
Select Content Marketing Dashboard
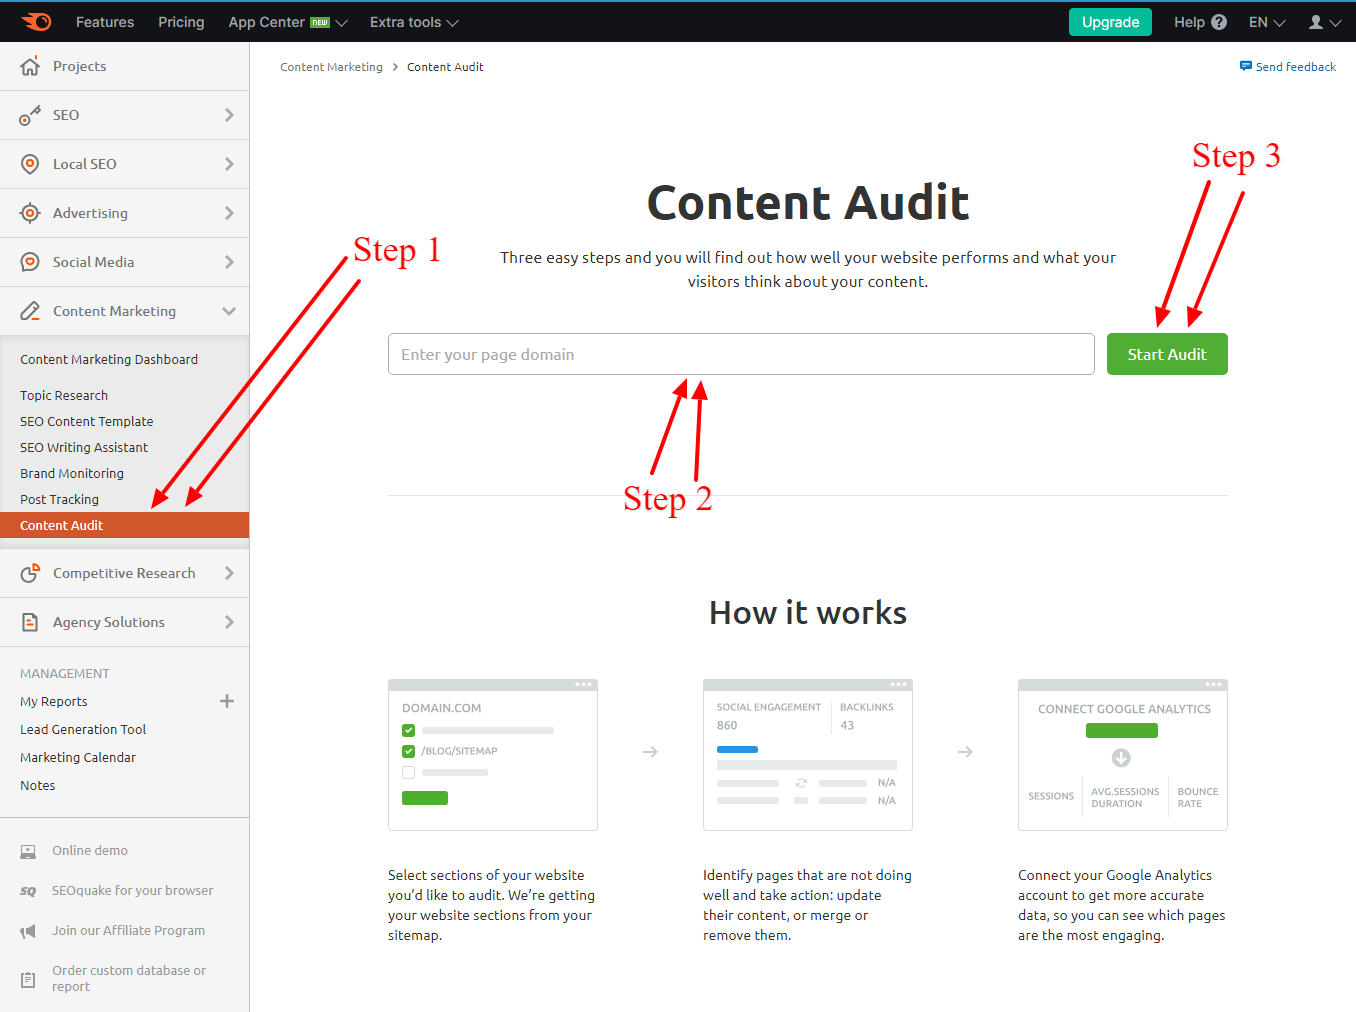[x=109, y=359]
